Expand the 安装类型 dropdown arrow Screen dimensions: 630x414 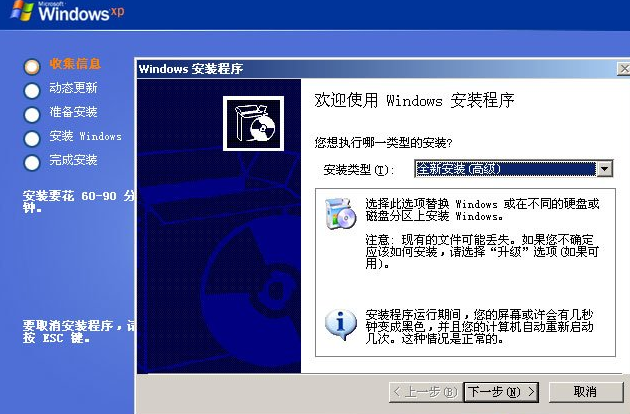pyautogui.click(x=603, y=169)
